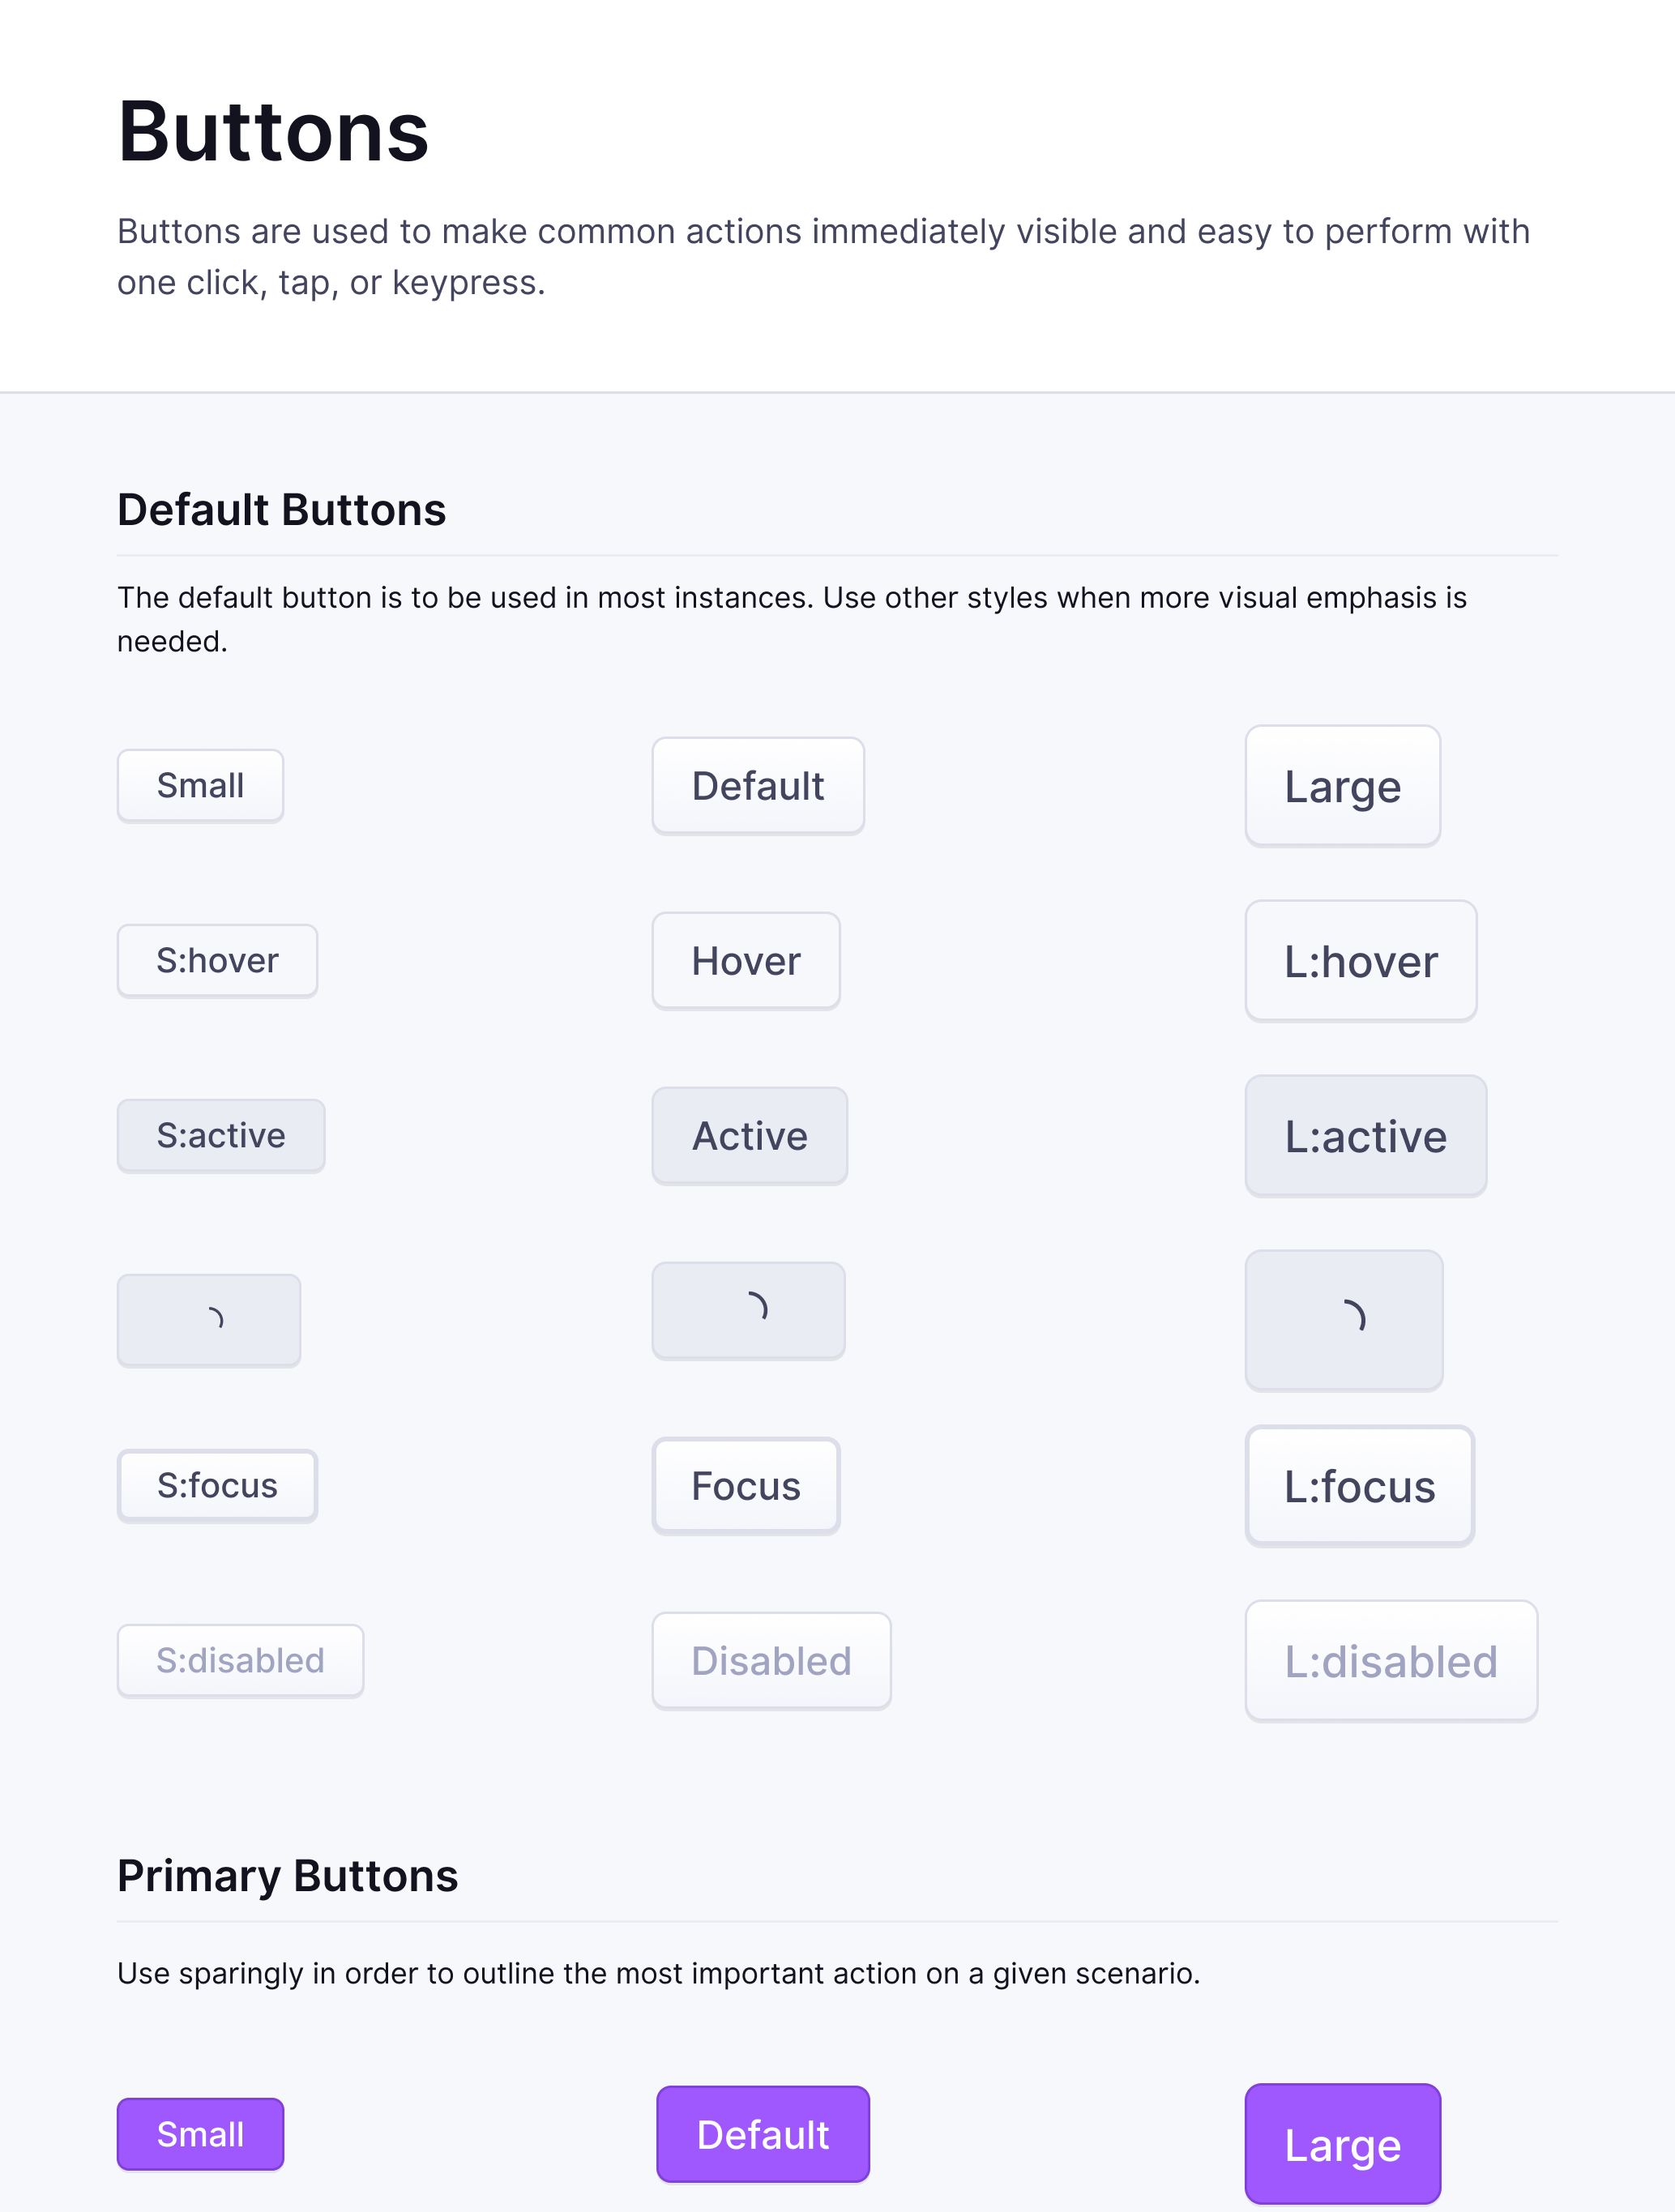The height and width of the screenshot is (2212, 1675).
Task: Click the small loading spinner button
Action: click(209, 1319)
